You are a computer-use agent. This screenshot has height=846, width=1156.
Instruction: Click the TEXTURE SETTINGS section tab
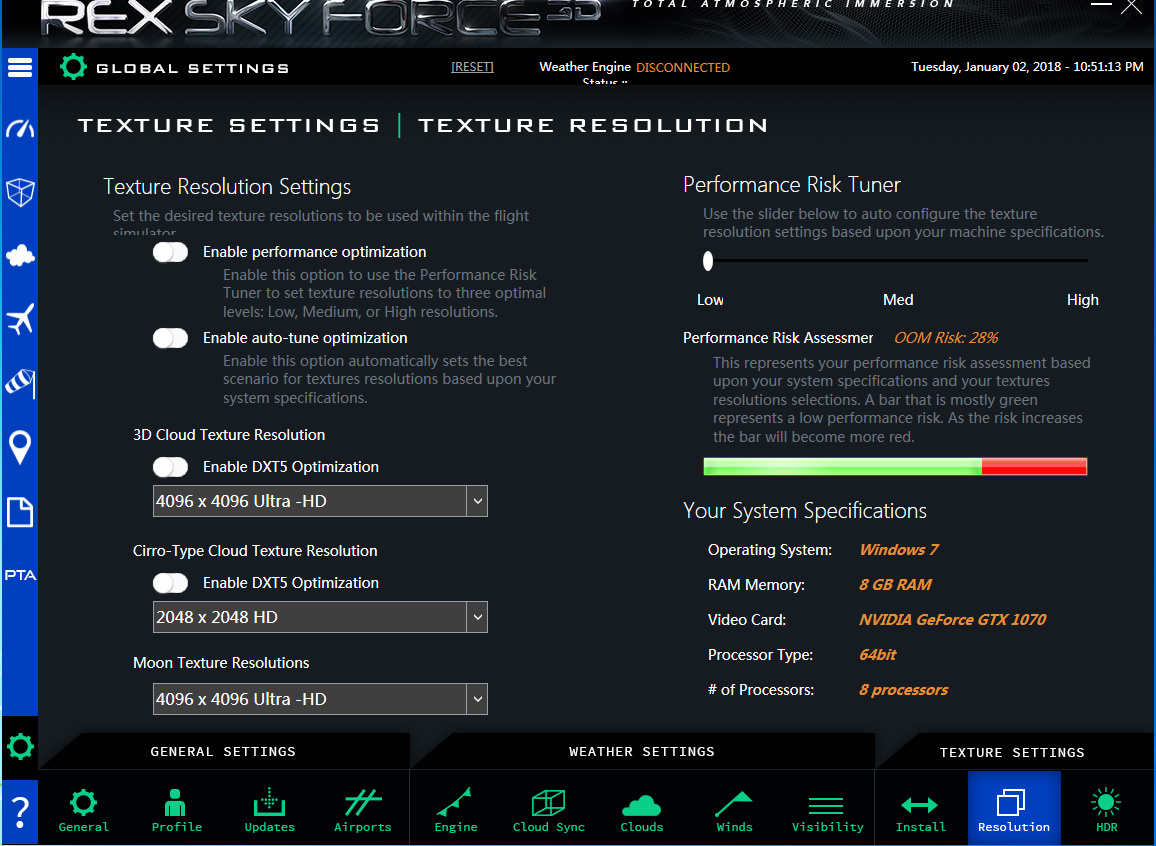click(1012, 752)
